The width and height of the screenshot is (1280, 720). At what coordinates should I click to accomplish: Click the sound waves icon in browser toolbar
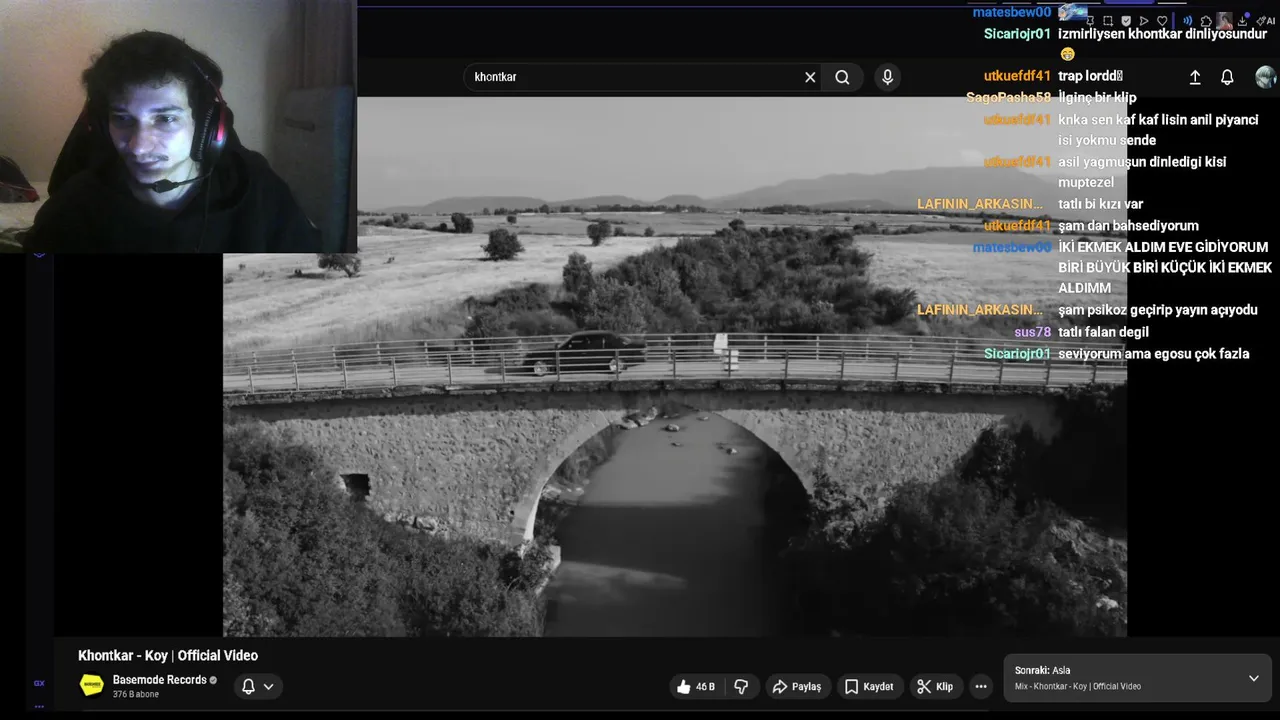1188,21
